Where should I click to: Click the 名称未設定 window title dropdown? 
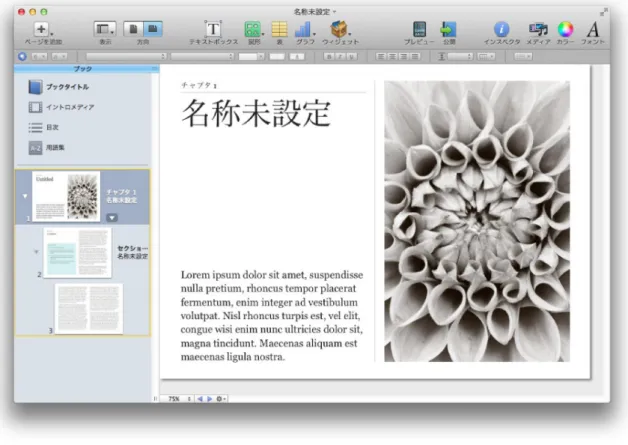tap(315, 12)
